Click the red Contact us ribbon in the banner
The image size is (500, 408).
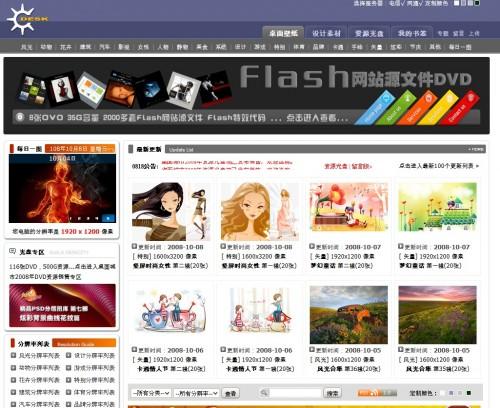tap(459, 108)
